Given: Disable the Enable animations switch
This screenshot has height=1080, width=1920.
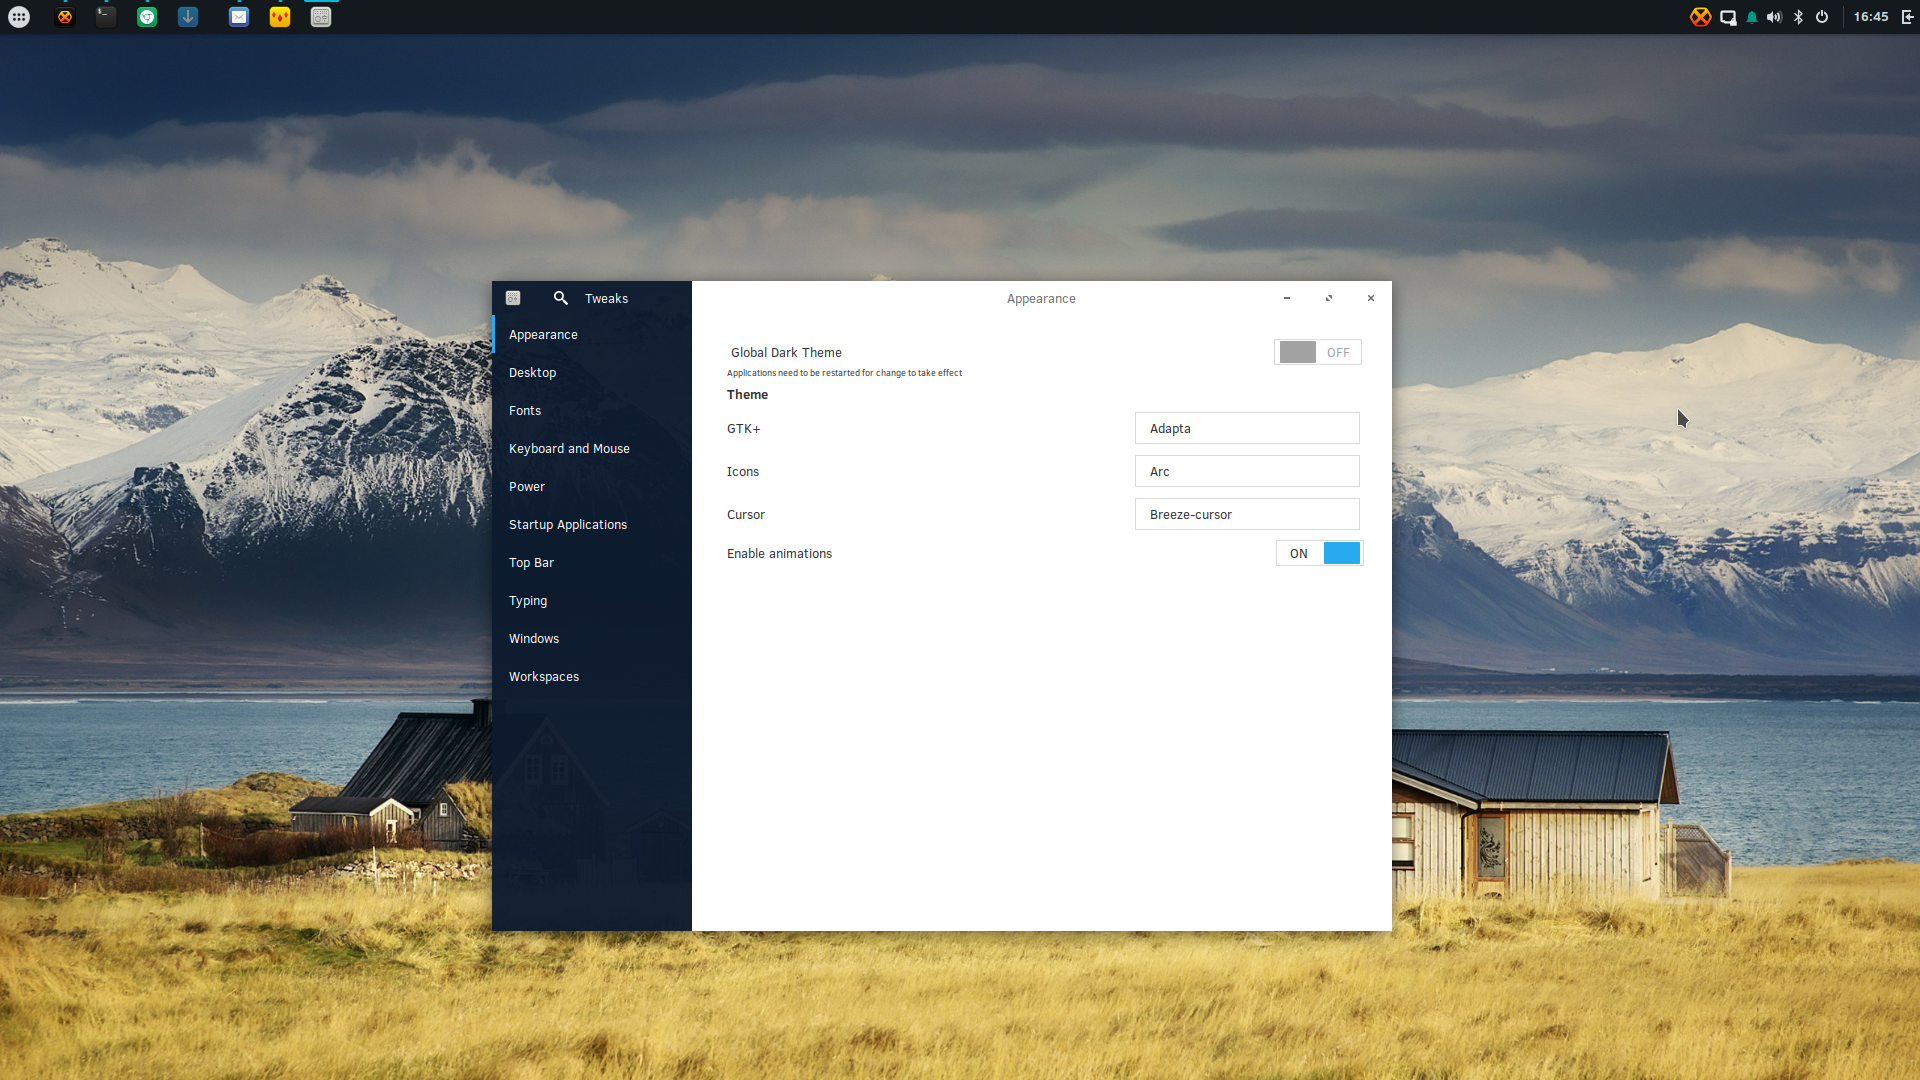Looking at the screenshot, I should (x=1320, y=553).
